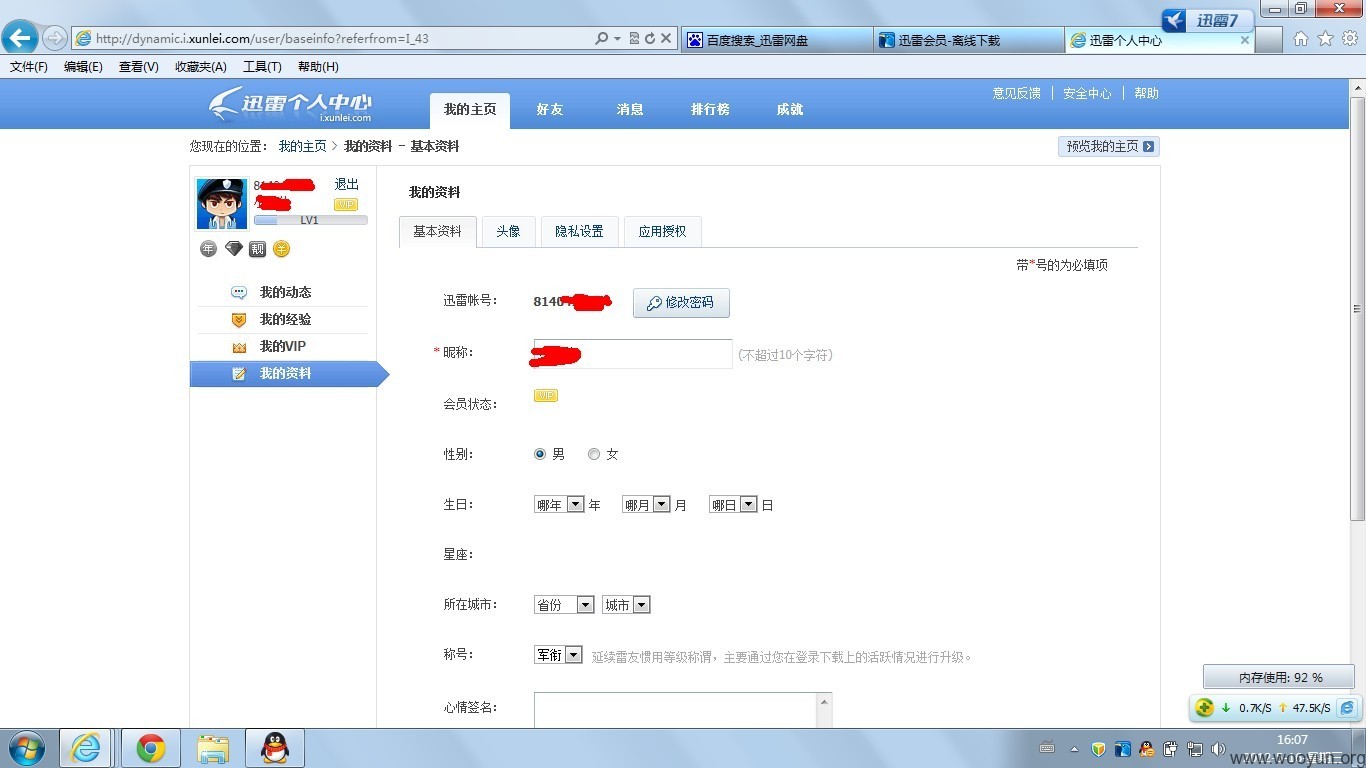The width and height of the screenshot is (1366, 768).
Task: Open the 安全中心 link in header
Action: [x=1087, y=93]
